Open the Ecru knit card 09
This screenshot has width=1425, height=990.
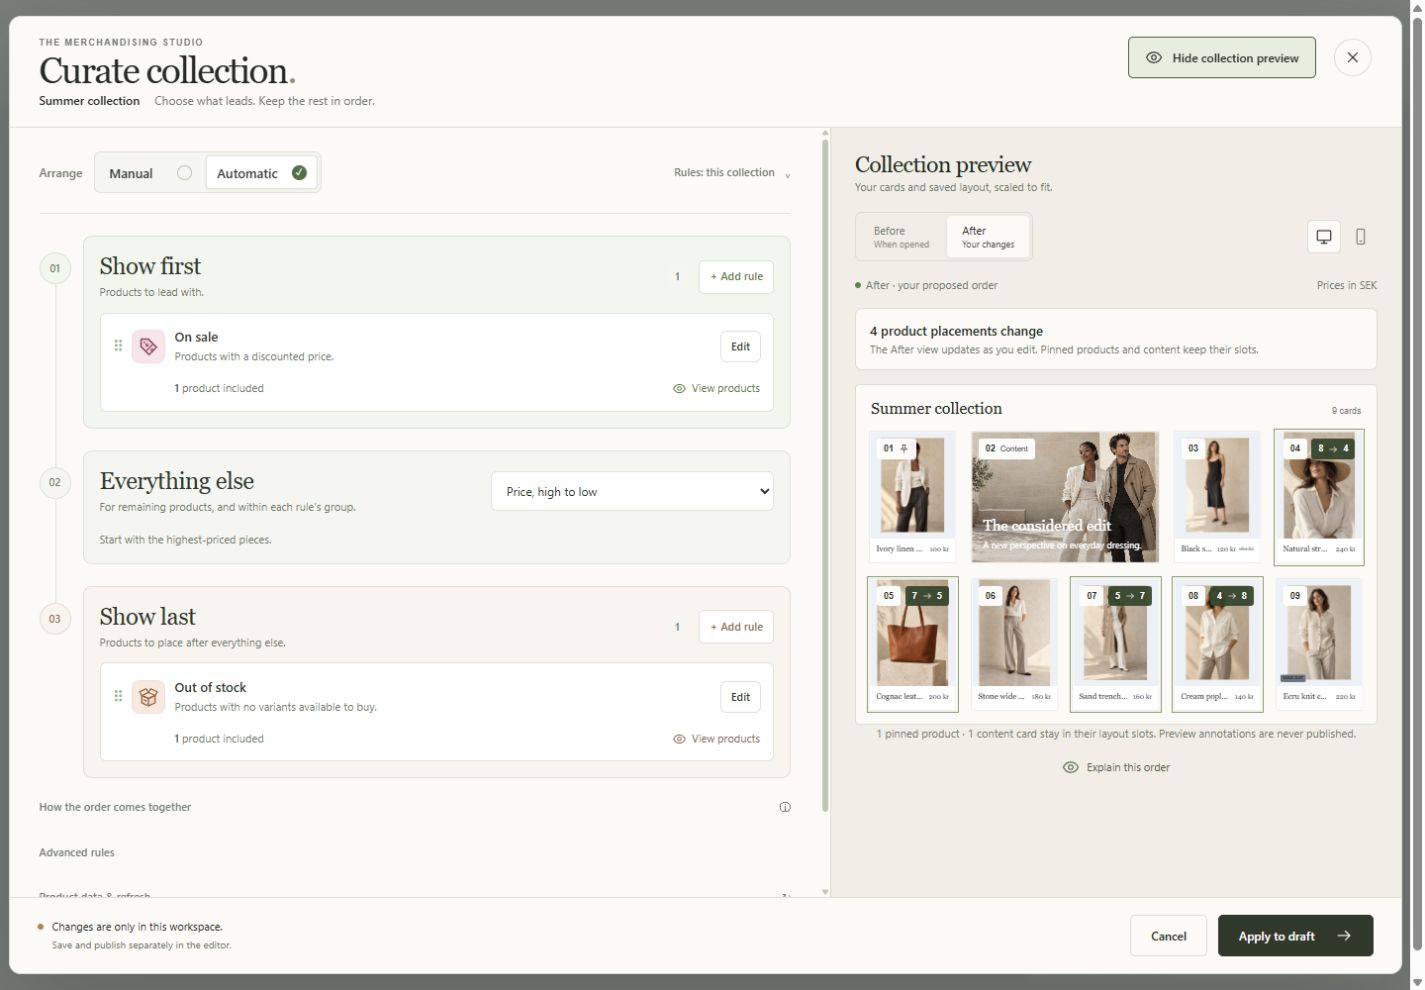click(1319, 644)
